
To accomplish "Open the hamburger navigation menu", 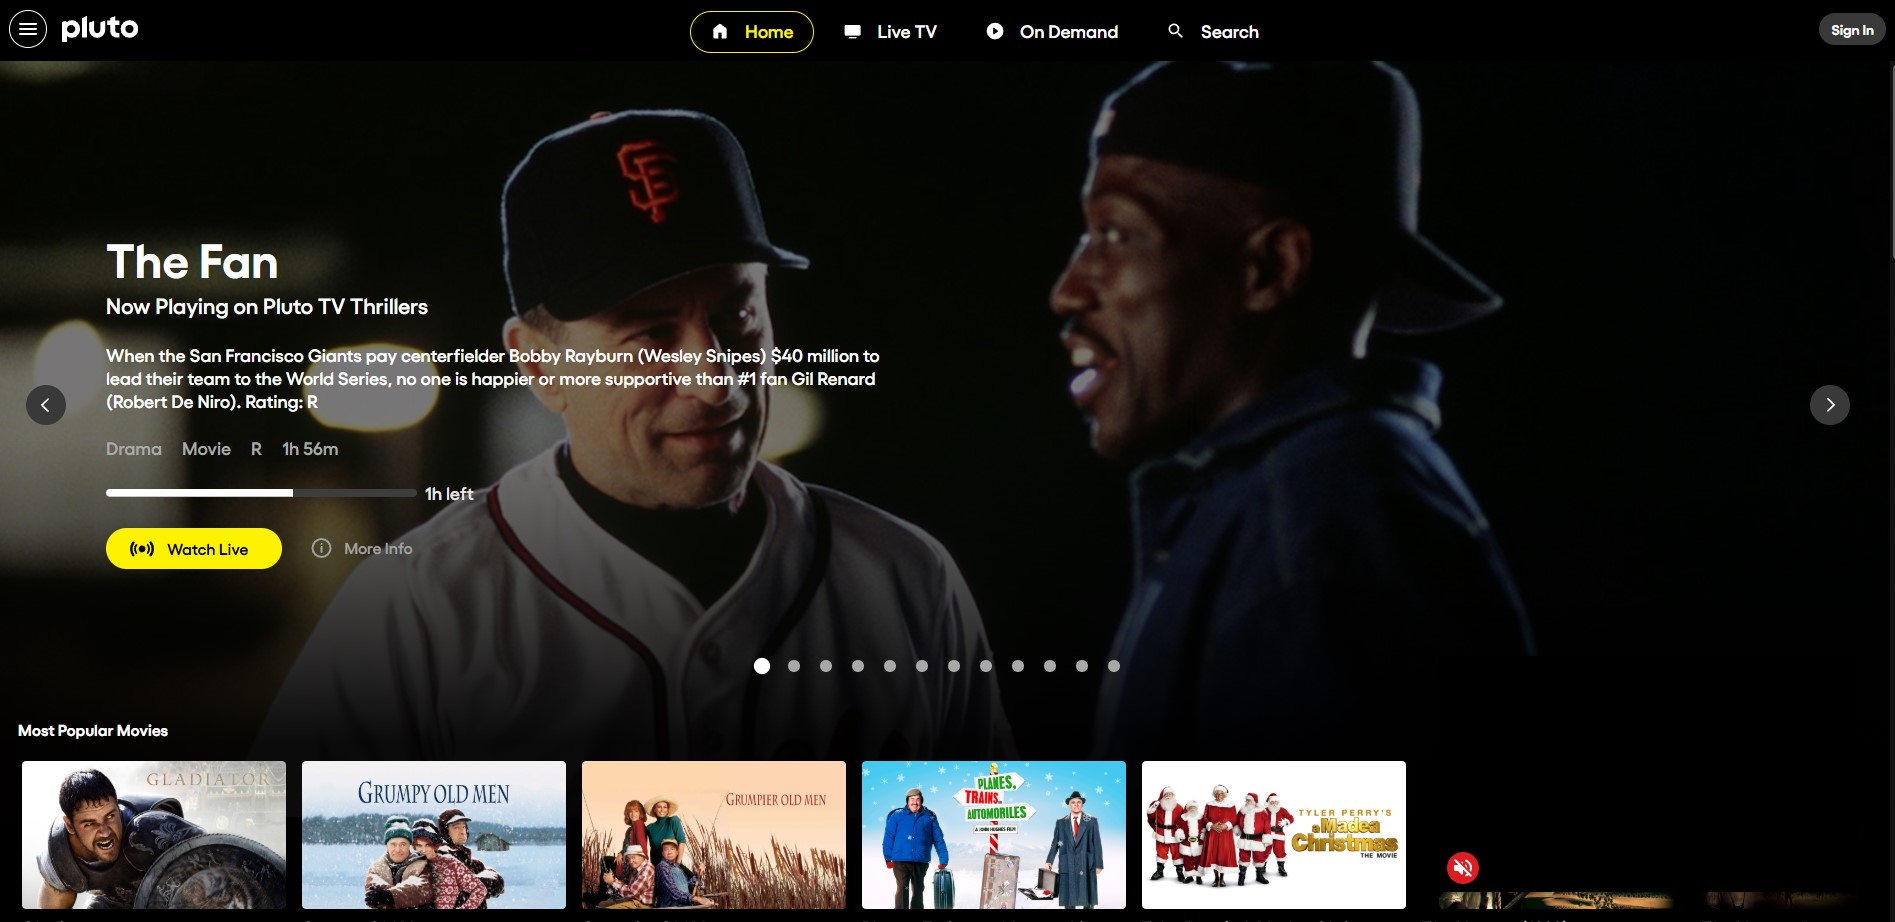I will click(29, 28).
